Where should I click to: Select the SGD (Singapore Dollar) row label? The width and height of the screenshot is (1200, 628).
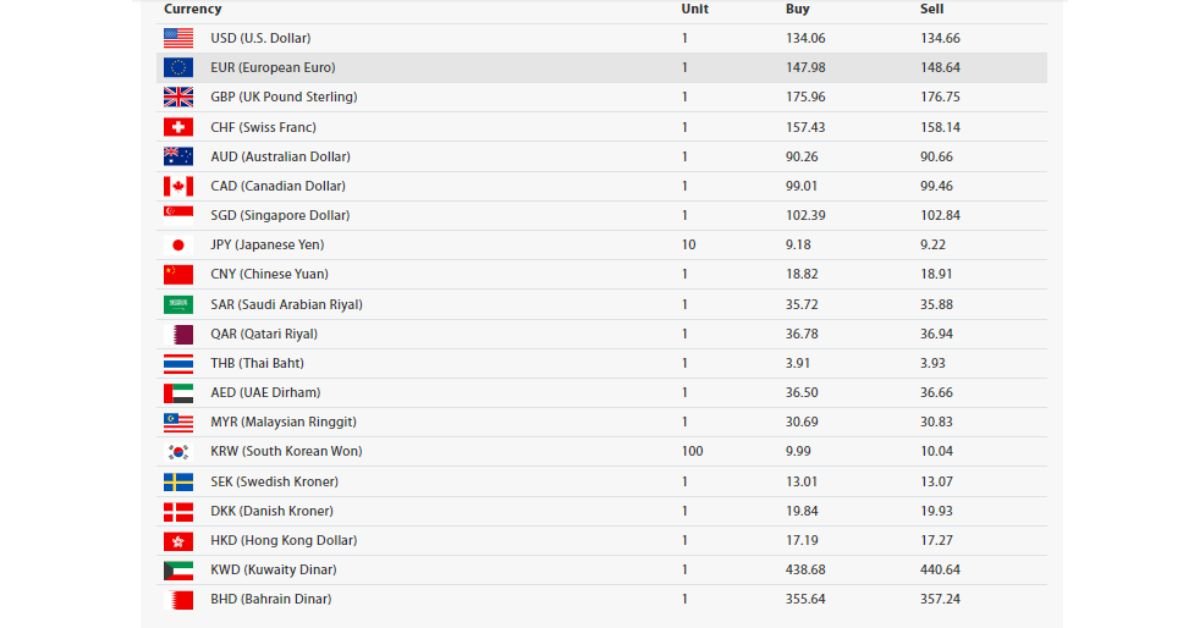[280, 216]
